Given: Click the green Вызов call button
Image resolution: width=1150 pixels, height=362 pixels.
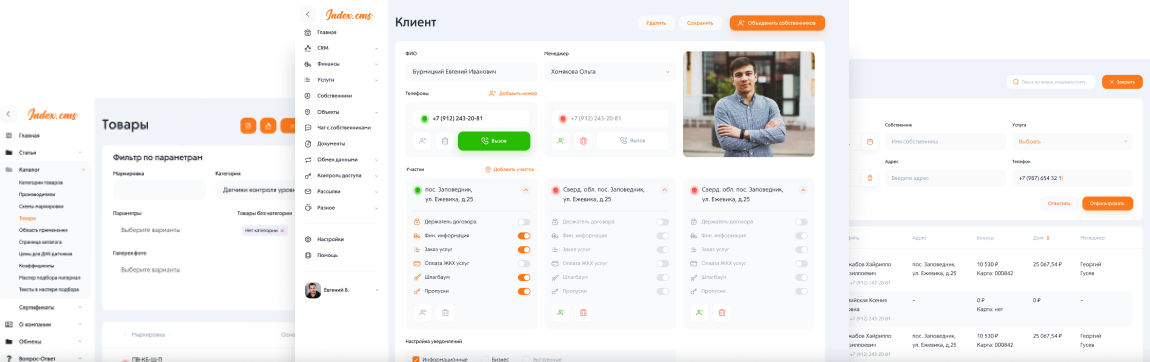Looking at the screenshot, I should 494,141.
